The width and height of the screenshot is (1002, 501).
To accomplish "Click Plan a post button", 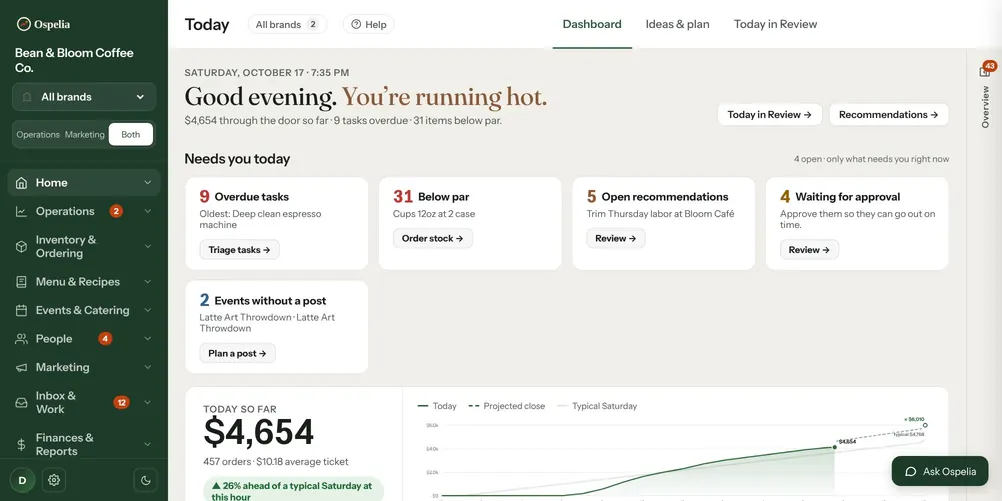I will pyautogui.click(x=237, y=353).
